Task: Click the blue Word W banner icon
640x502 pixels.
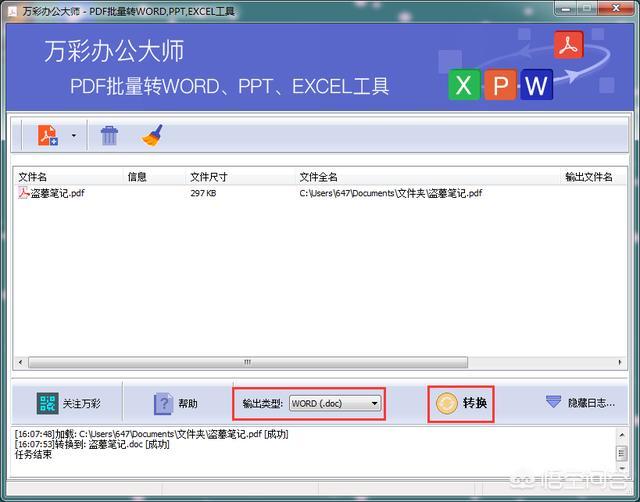Action: click(536, 85)
